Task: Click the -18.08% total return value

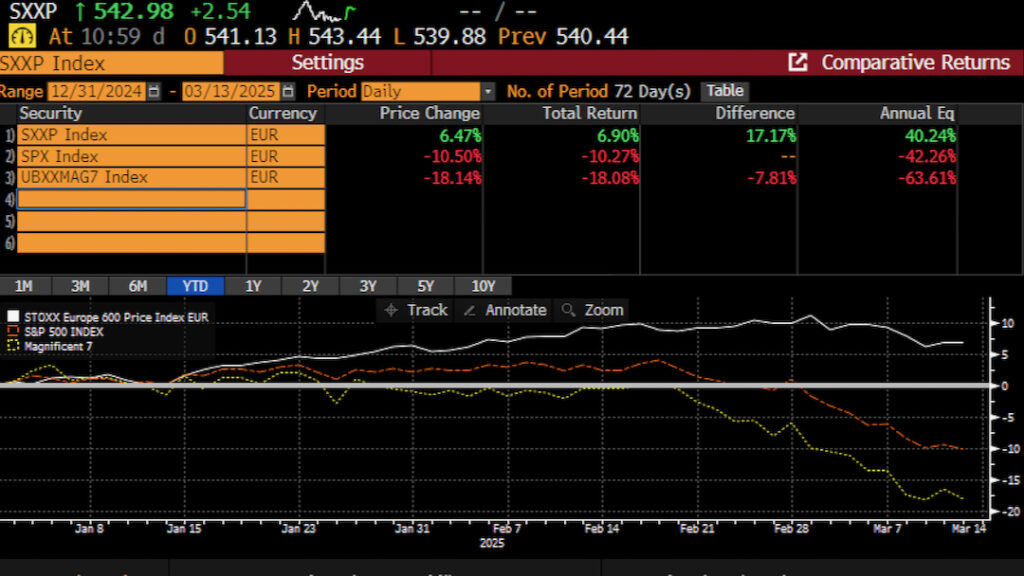Action: (610, 178)
